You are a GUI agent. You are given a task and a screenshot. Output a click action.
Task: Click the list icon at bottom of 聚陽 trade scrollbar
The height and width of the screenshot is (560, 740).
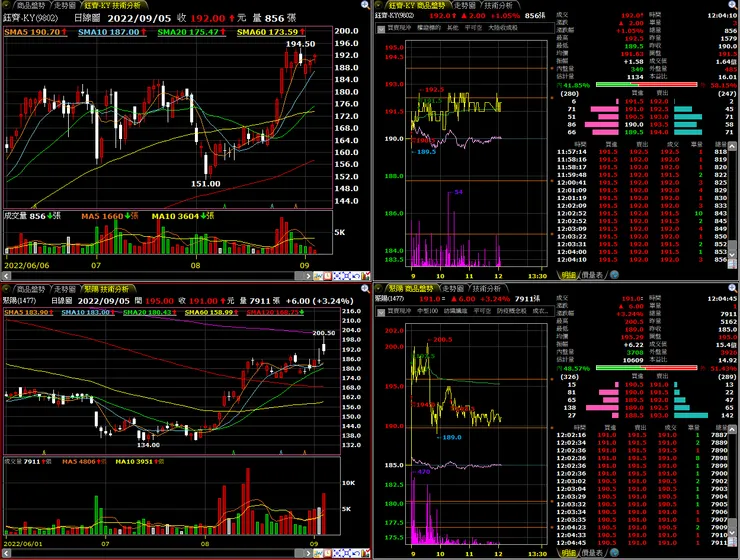click(732, 542)
